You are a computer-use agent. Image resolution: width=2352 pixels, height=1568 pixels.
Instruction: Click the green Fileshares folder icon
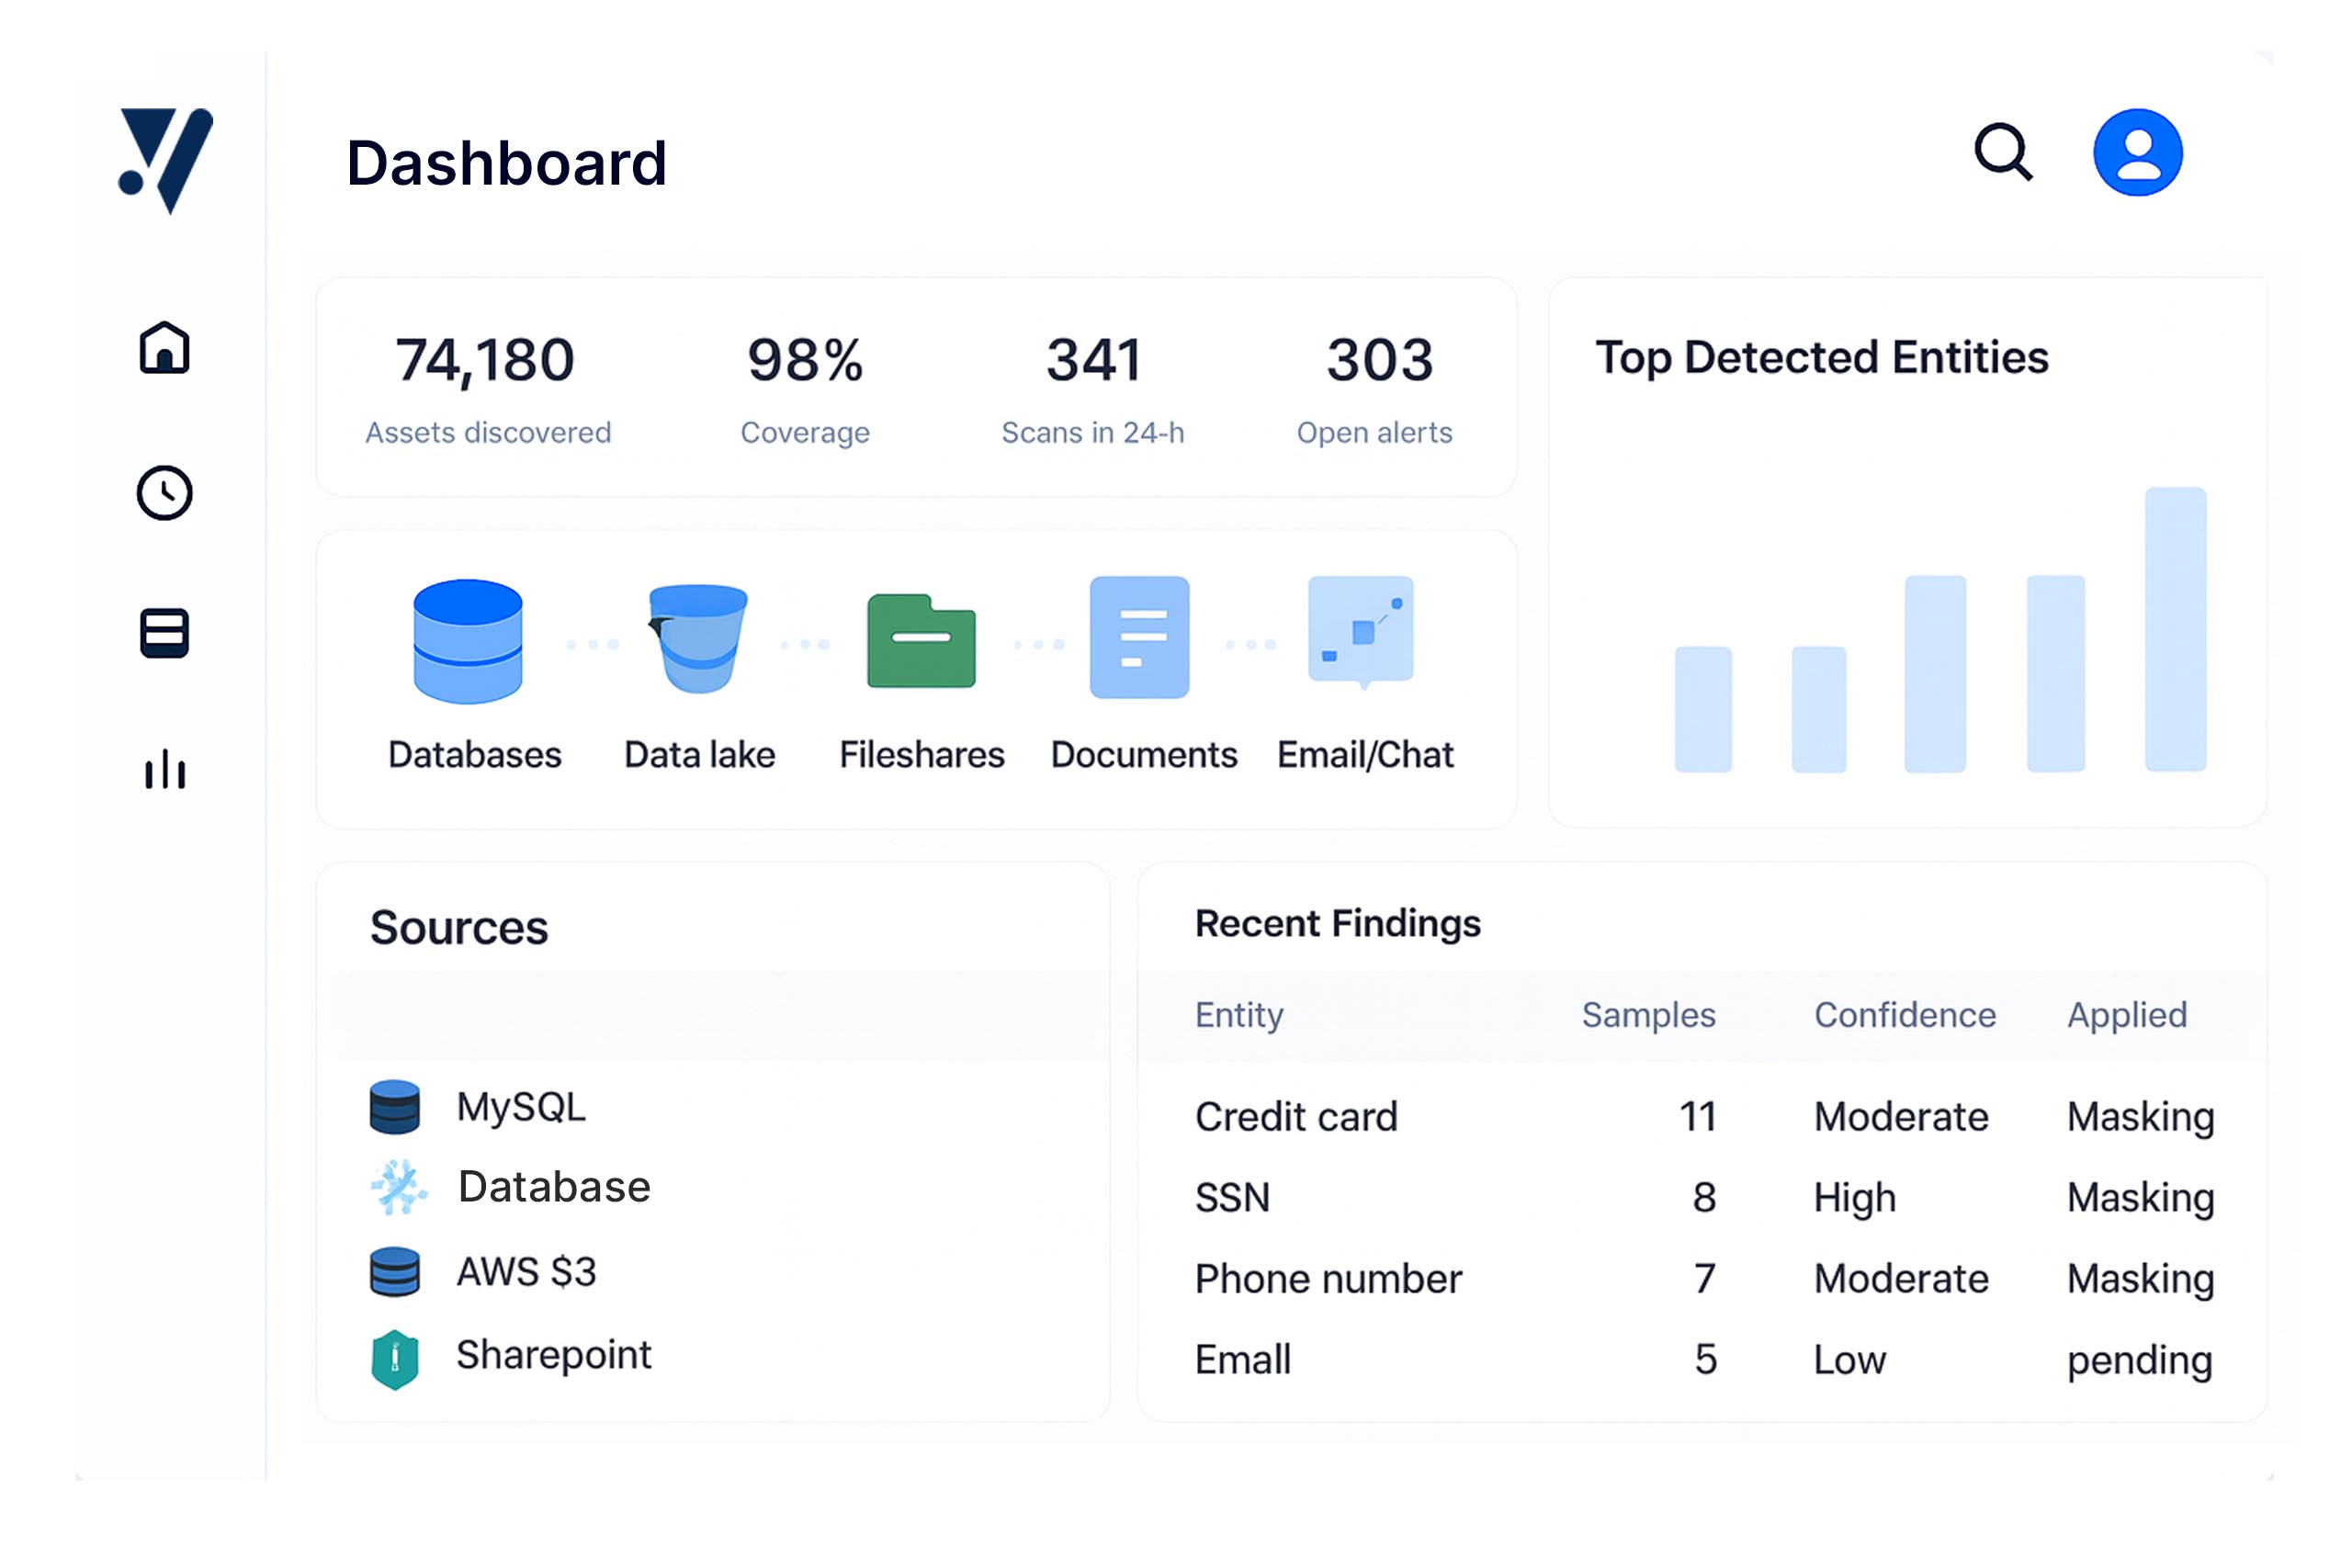(x=921, y=641)
